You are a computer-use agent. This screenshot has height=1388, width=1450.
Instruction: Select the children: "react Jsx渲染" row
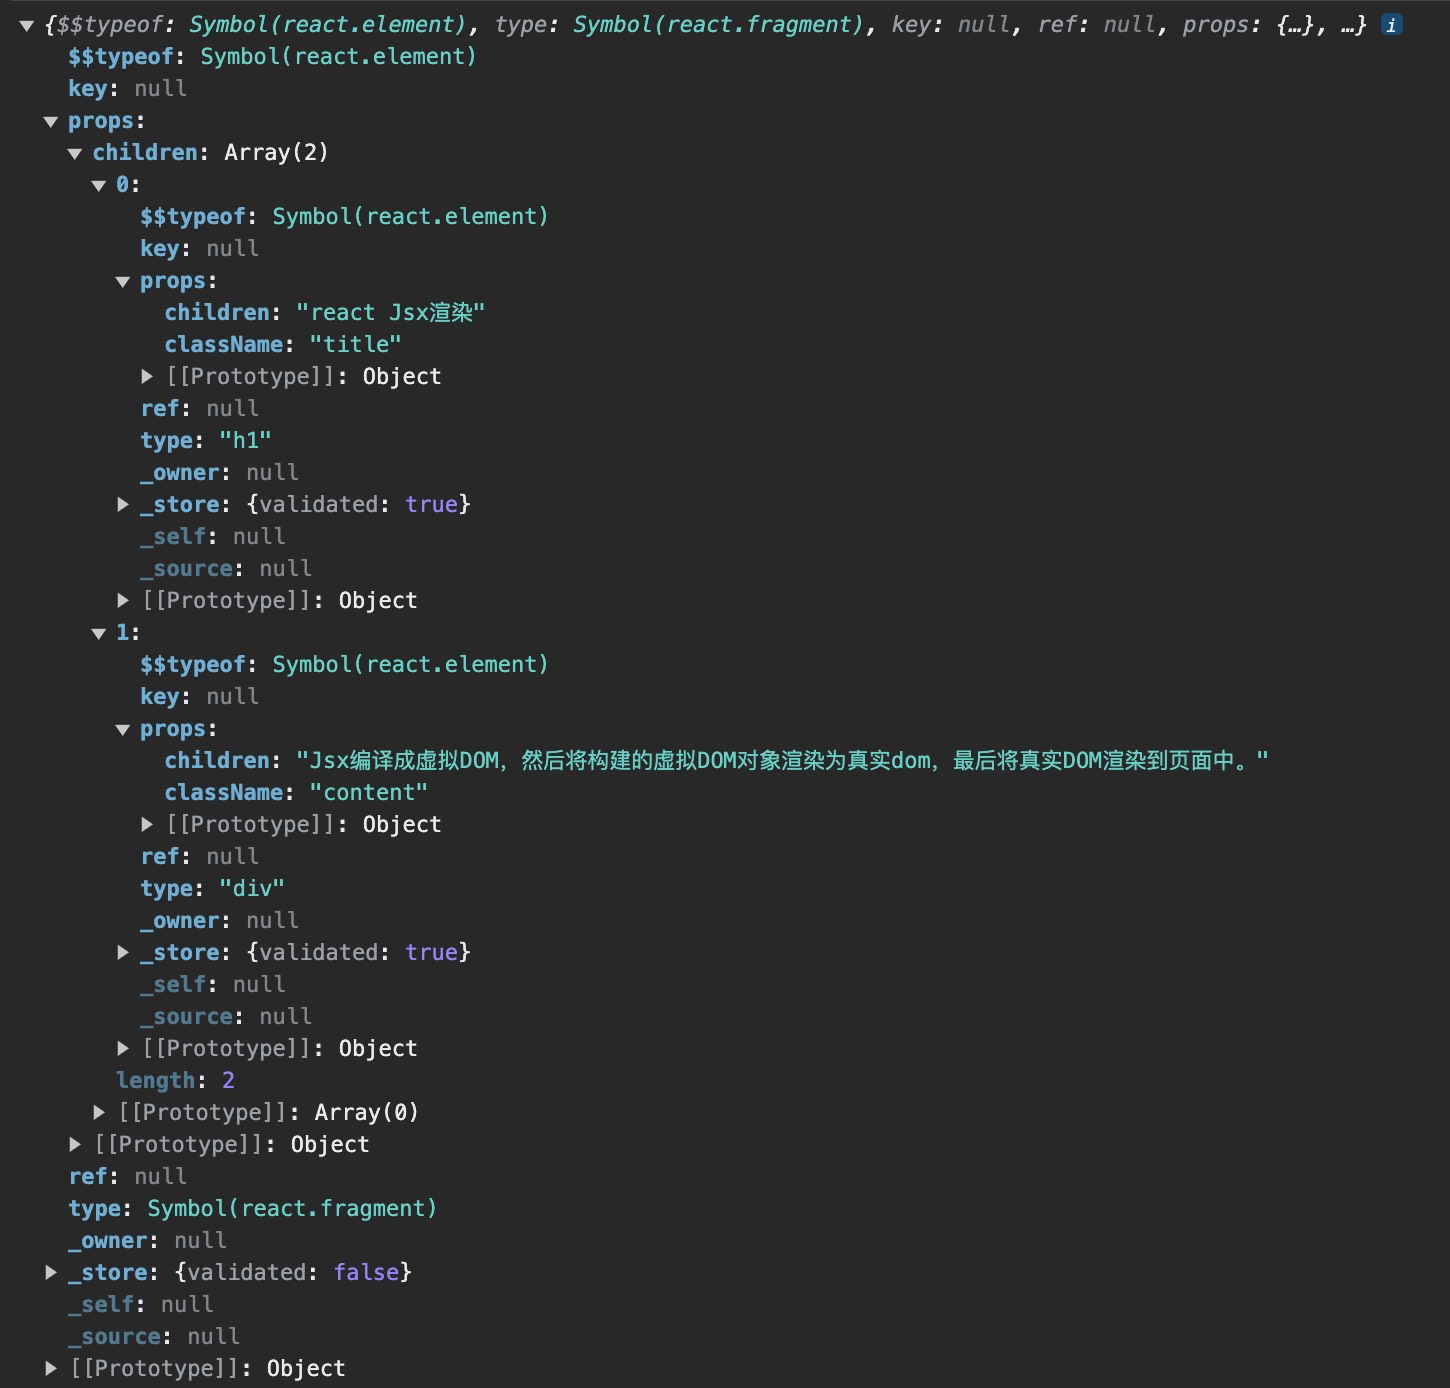pyautogui.click(x=325, y=312)
